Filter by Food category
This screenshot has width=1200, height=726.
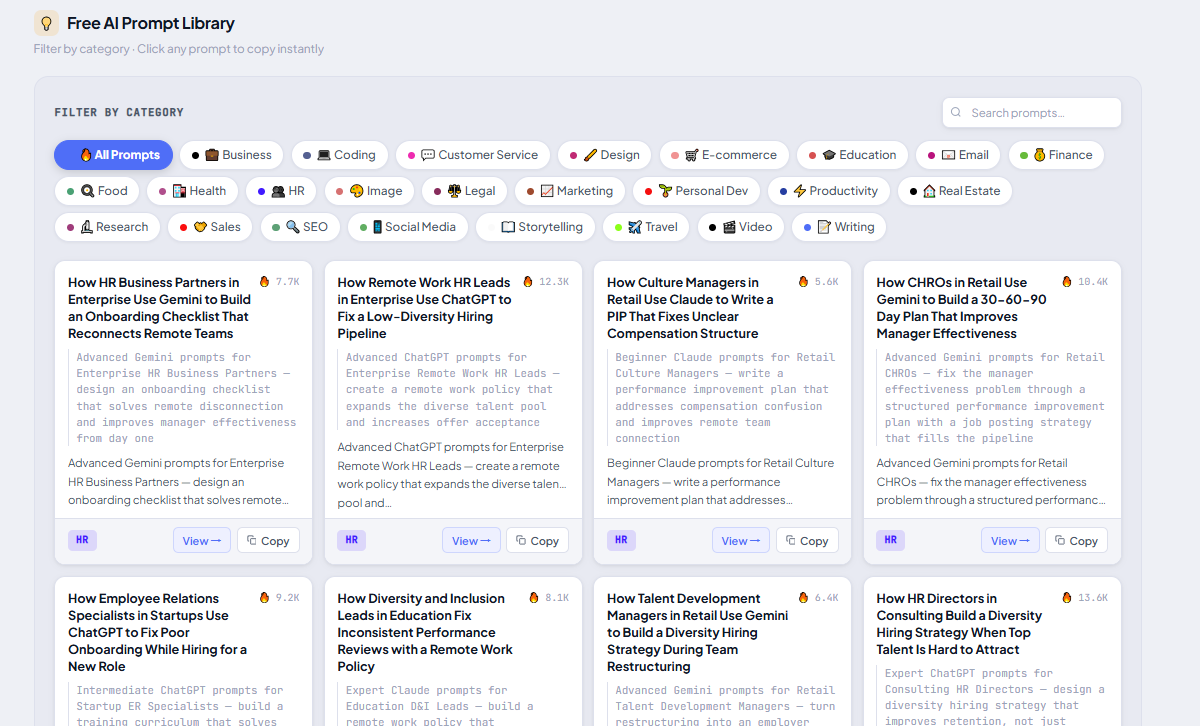click(x=97, y=191)
